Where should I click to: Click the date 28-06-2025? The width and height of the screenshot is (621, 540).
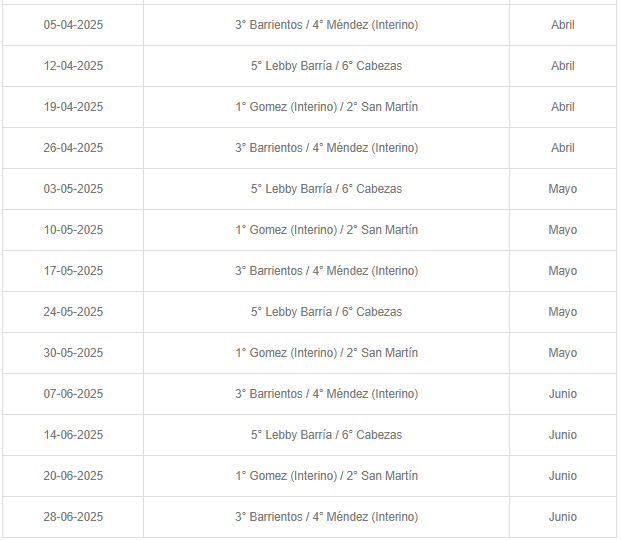[73, 517]
